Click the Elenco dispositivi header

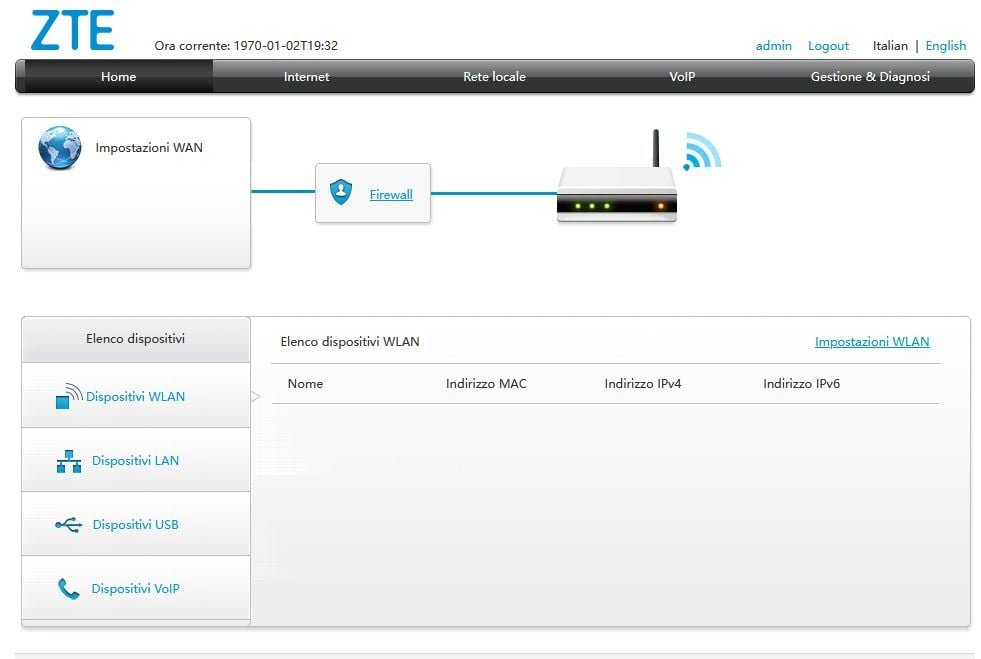(x=136, y=339)
